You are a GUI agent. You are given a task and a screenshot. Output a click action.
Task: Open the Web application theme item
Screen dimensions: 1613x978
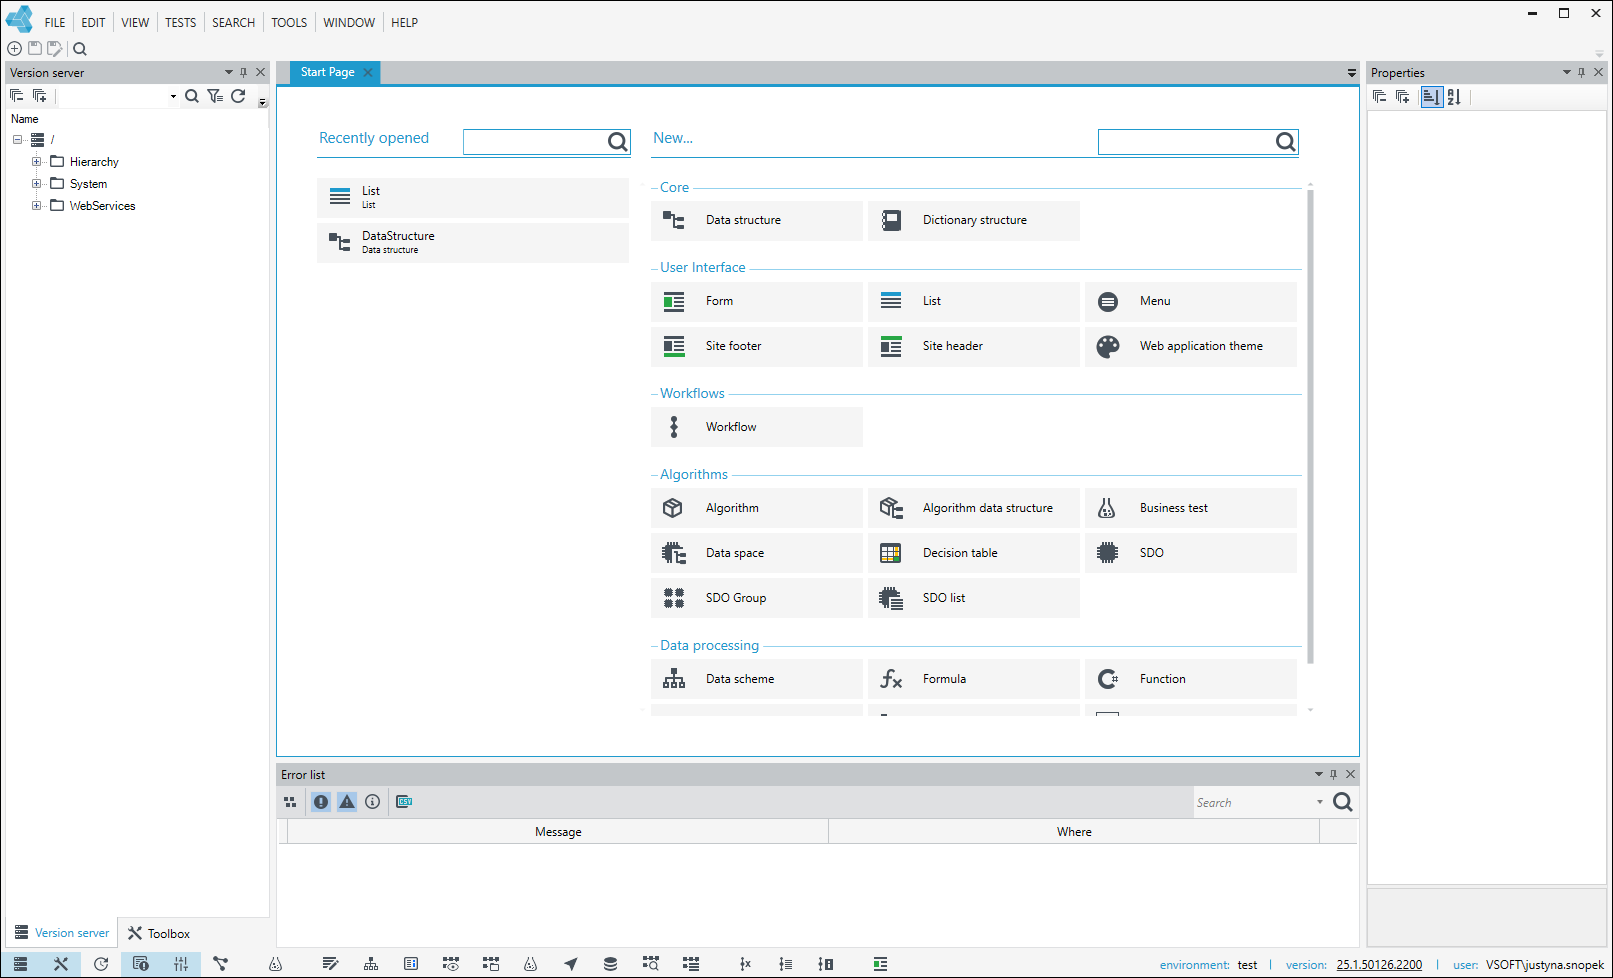point(1190,346)
